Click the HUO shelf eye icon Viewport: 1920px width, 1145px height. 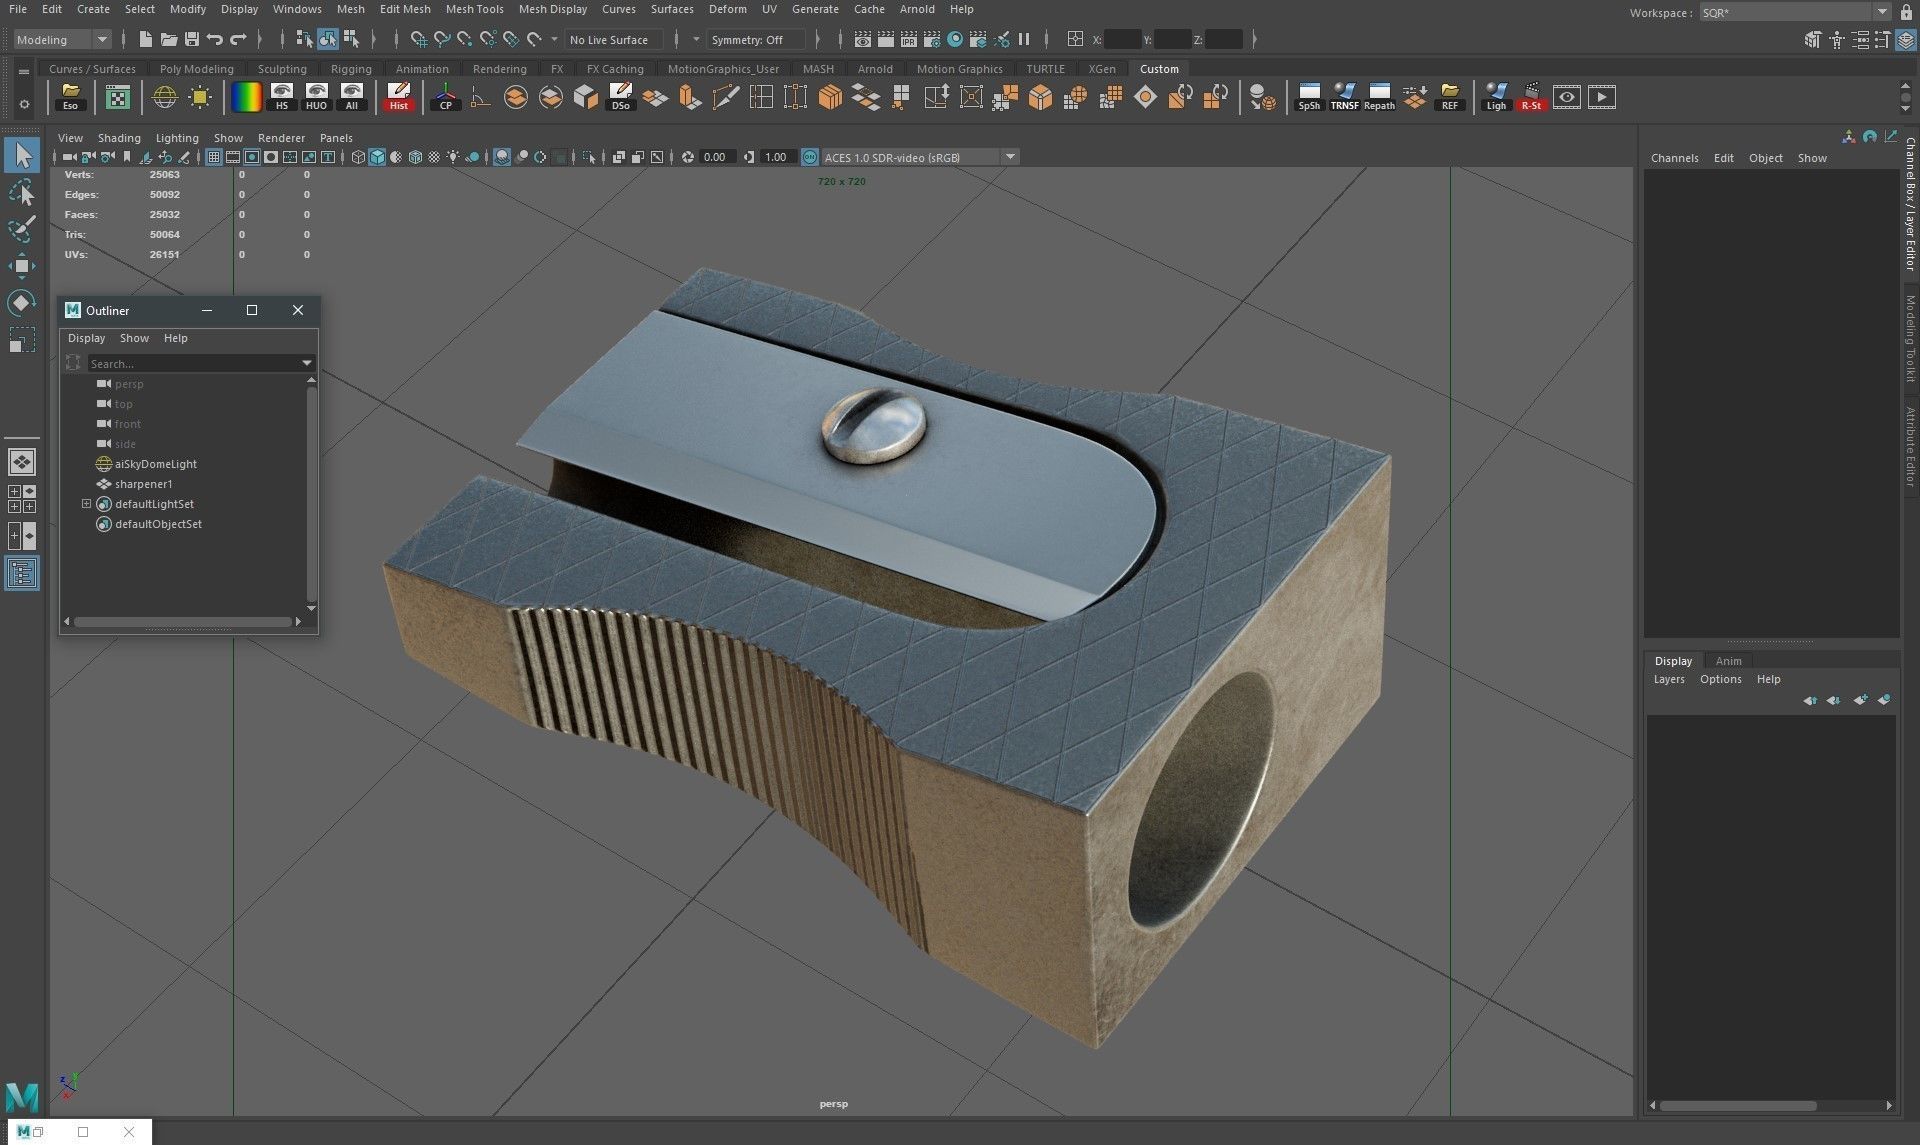pos(316,97)
